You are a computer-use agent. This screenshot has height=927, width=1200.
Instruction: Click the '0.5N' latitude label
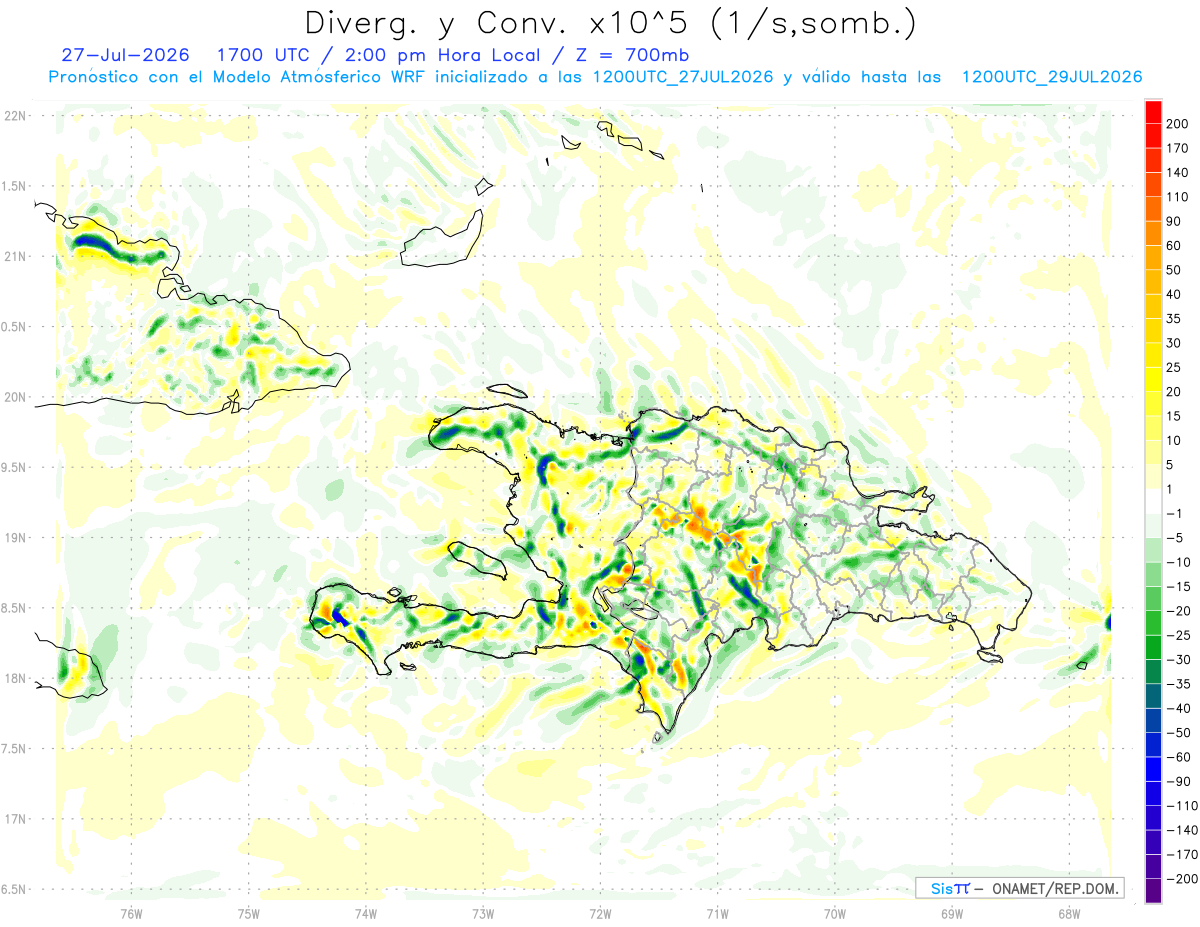tap(14, 327)
